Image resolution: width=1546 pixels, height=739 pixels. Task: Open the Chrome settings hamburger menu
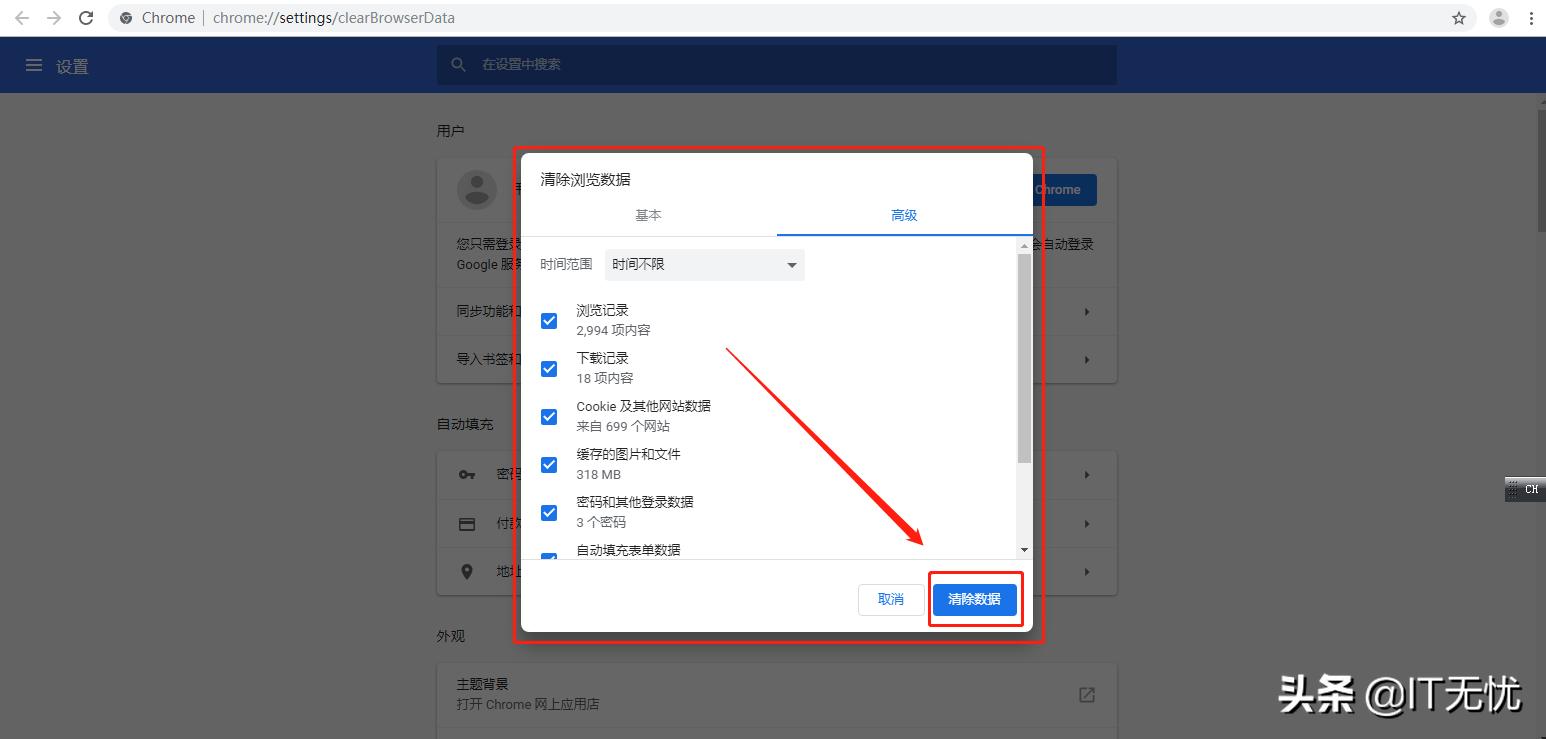pos(33,65)
